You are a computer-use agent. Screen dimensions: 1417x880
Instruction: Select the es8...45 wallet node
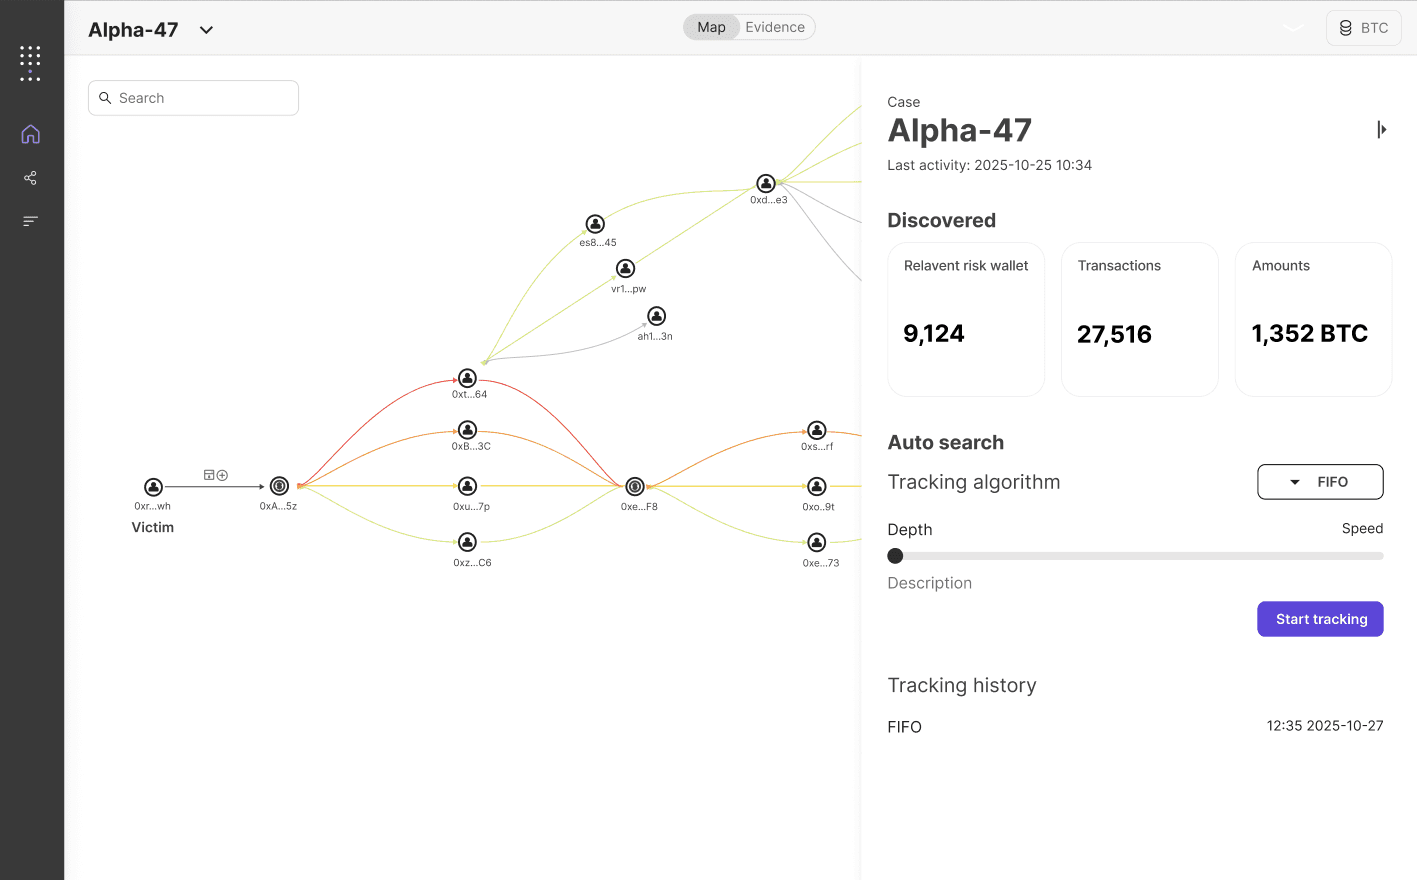(x=595, y=224)
